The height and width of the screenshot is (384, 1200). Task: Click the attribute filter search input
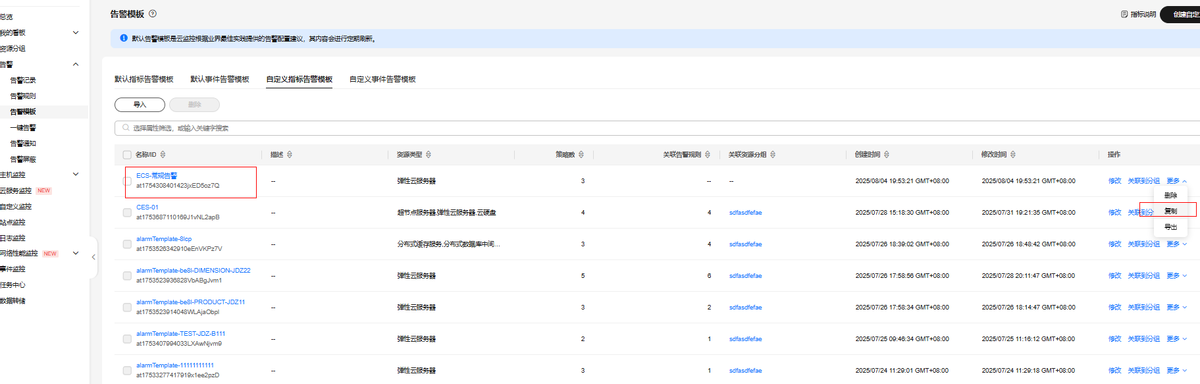(x=650, y=128)
